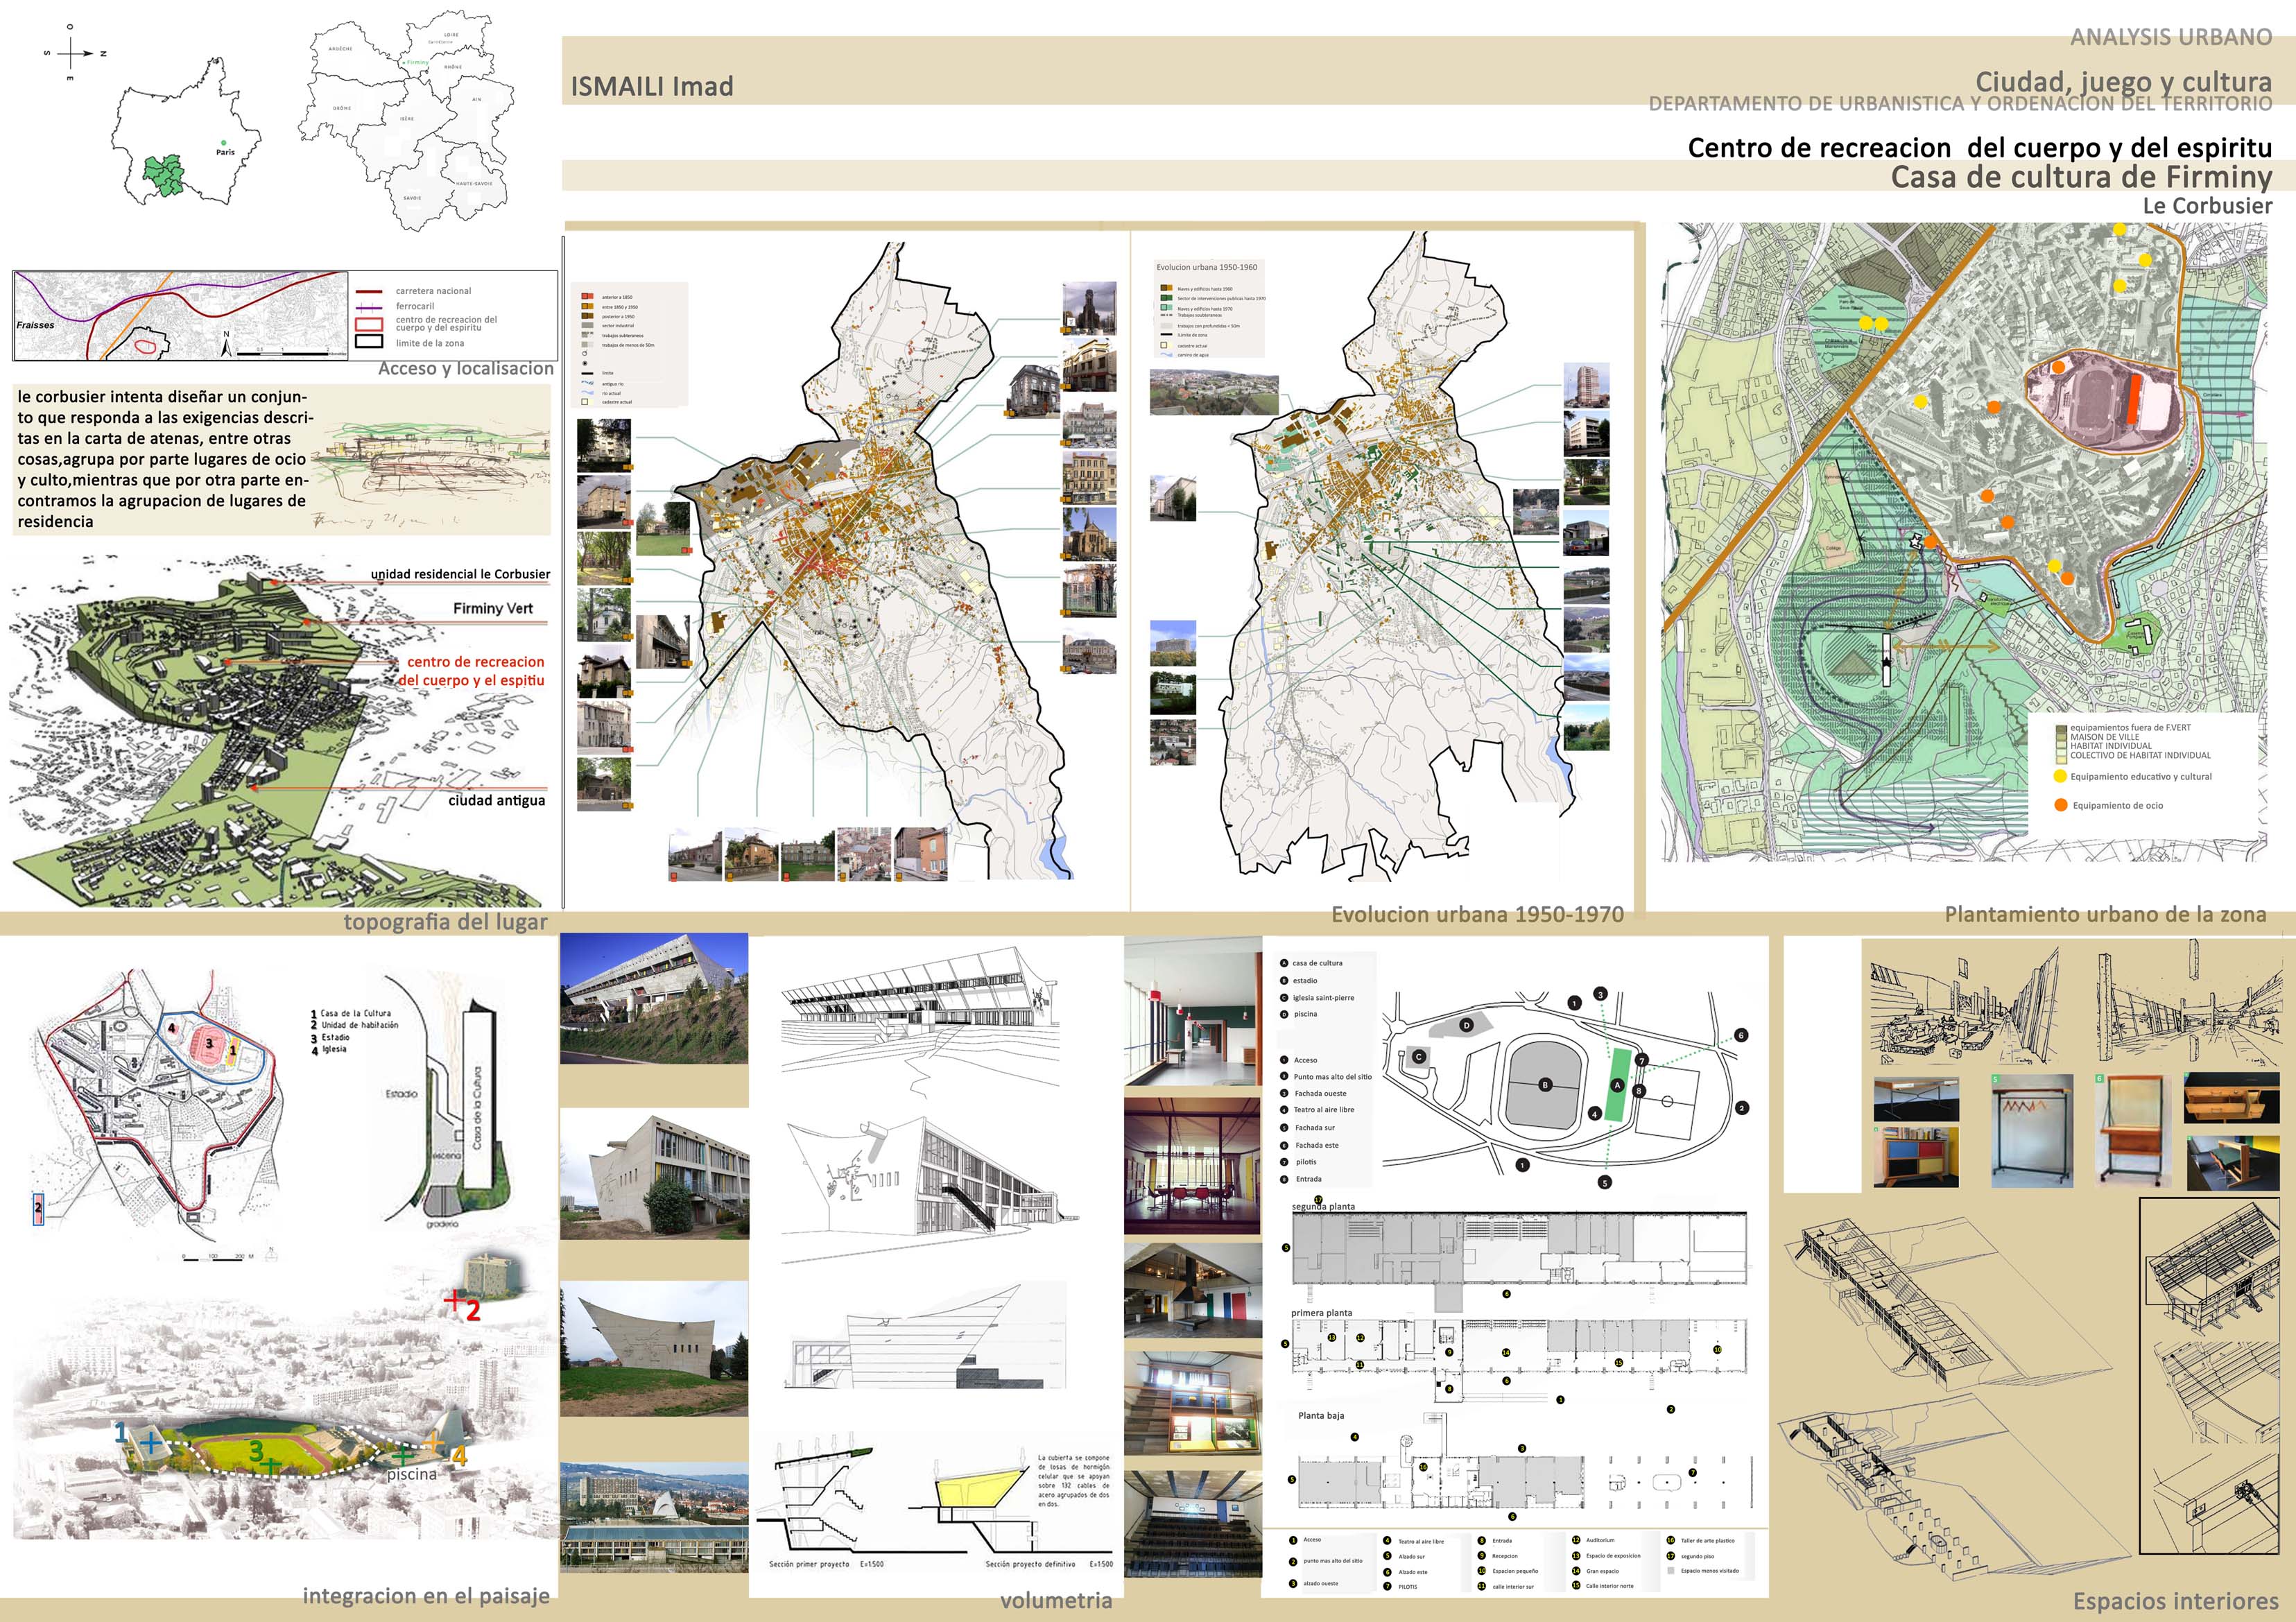Click the 'Acceso y localisacion' caption

466,368
